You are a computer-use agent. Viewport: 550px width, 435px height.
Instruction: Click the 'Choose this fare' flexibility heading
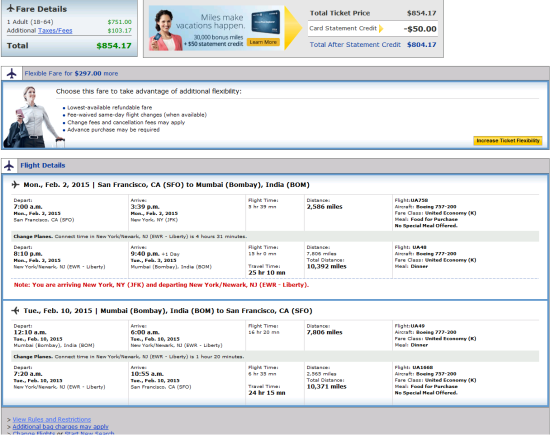coord(148,91)
